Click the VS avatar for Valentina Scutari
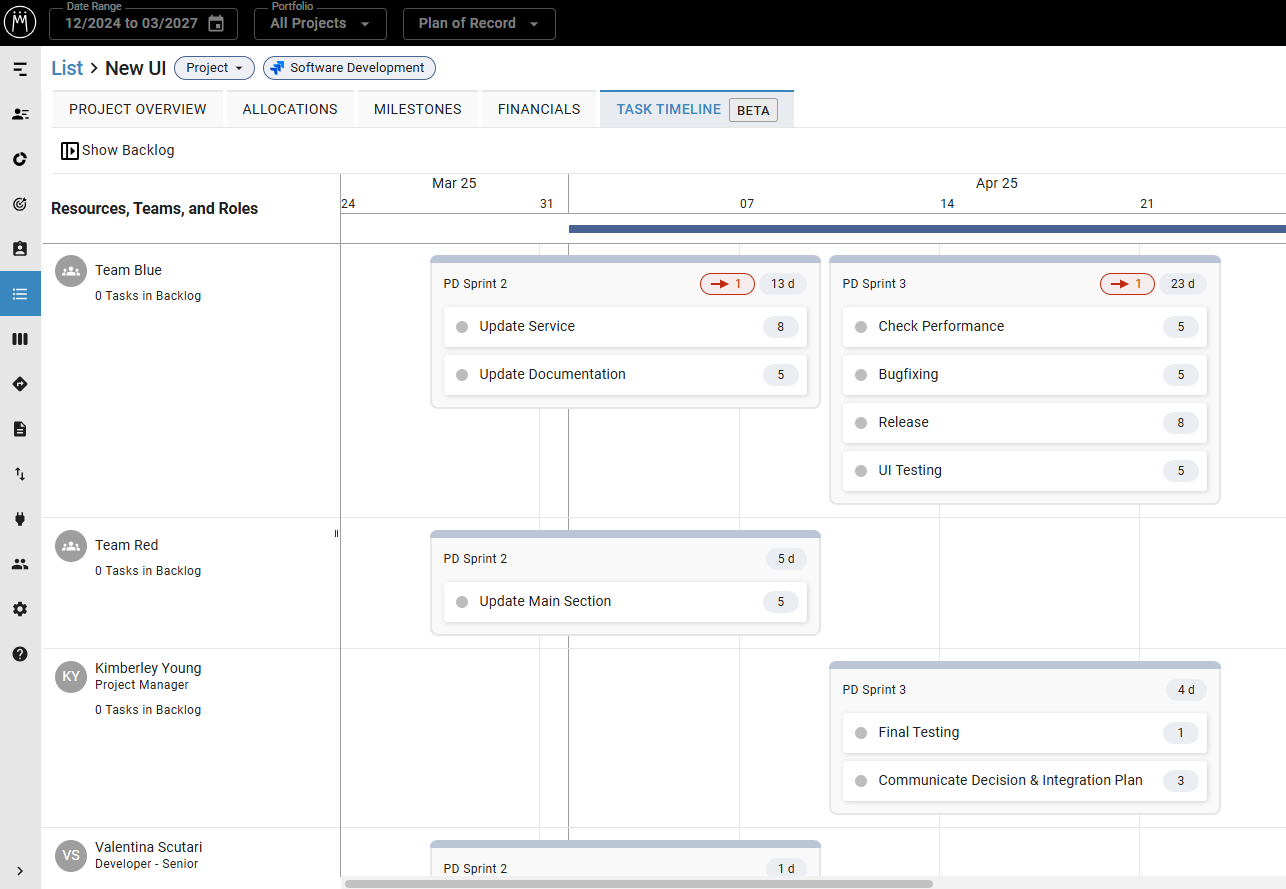This screenshot has width=1286, height=889. click(71, 855)
